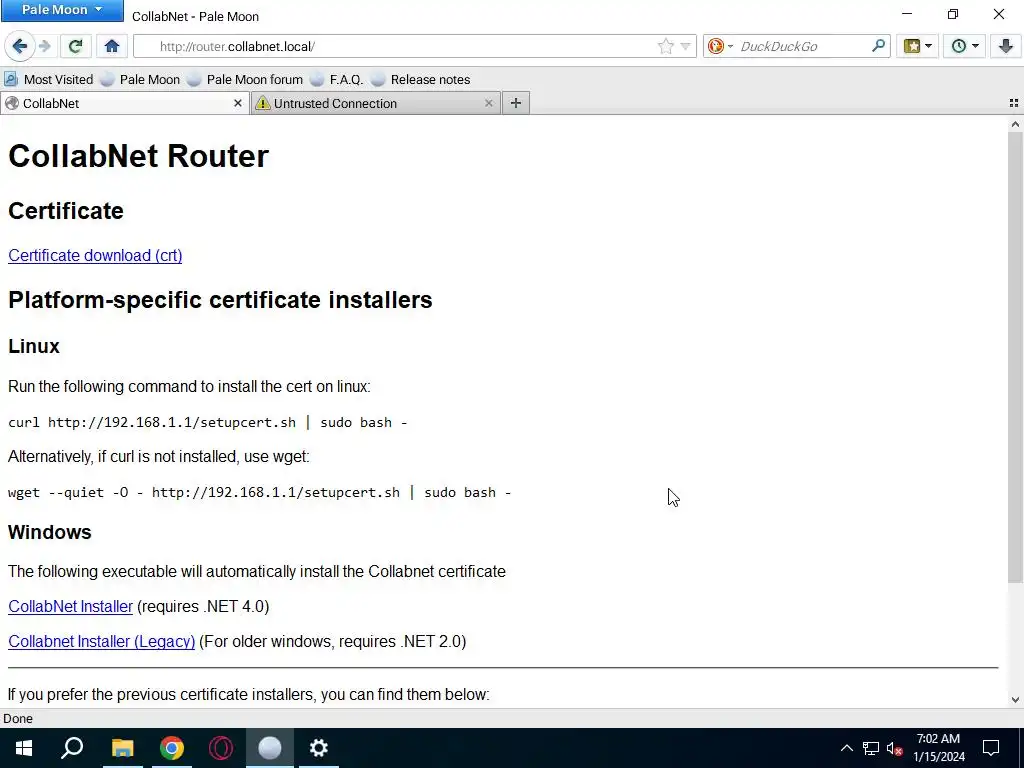Open the Bookmarks menu button
This screenshot has height=768, width=1024.
pyautogui.click(x=918, y=46)
